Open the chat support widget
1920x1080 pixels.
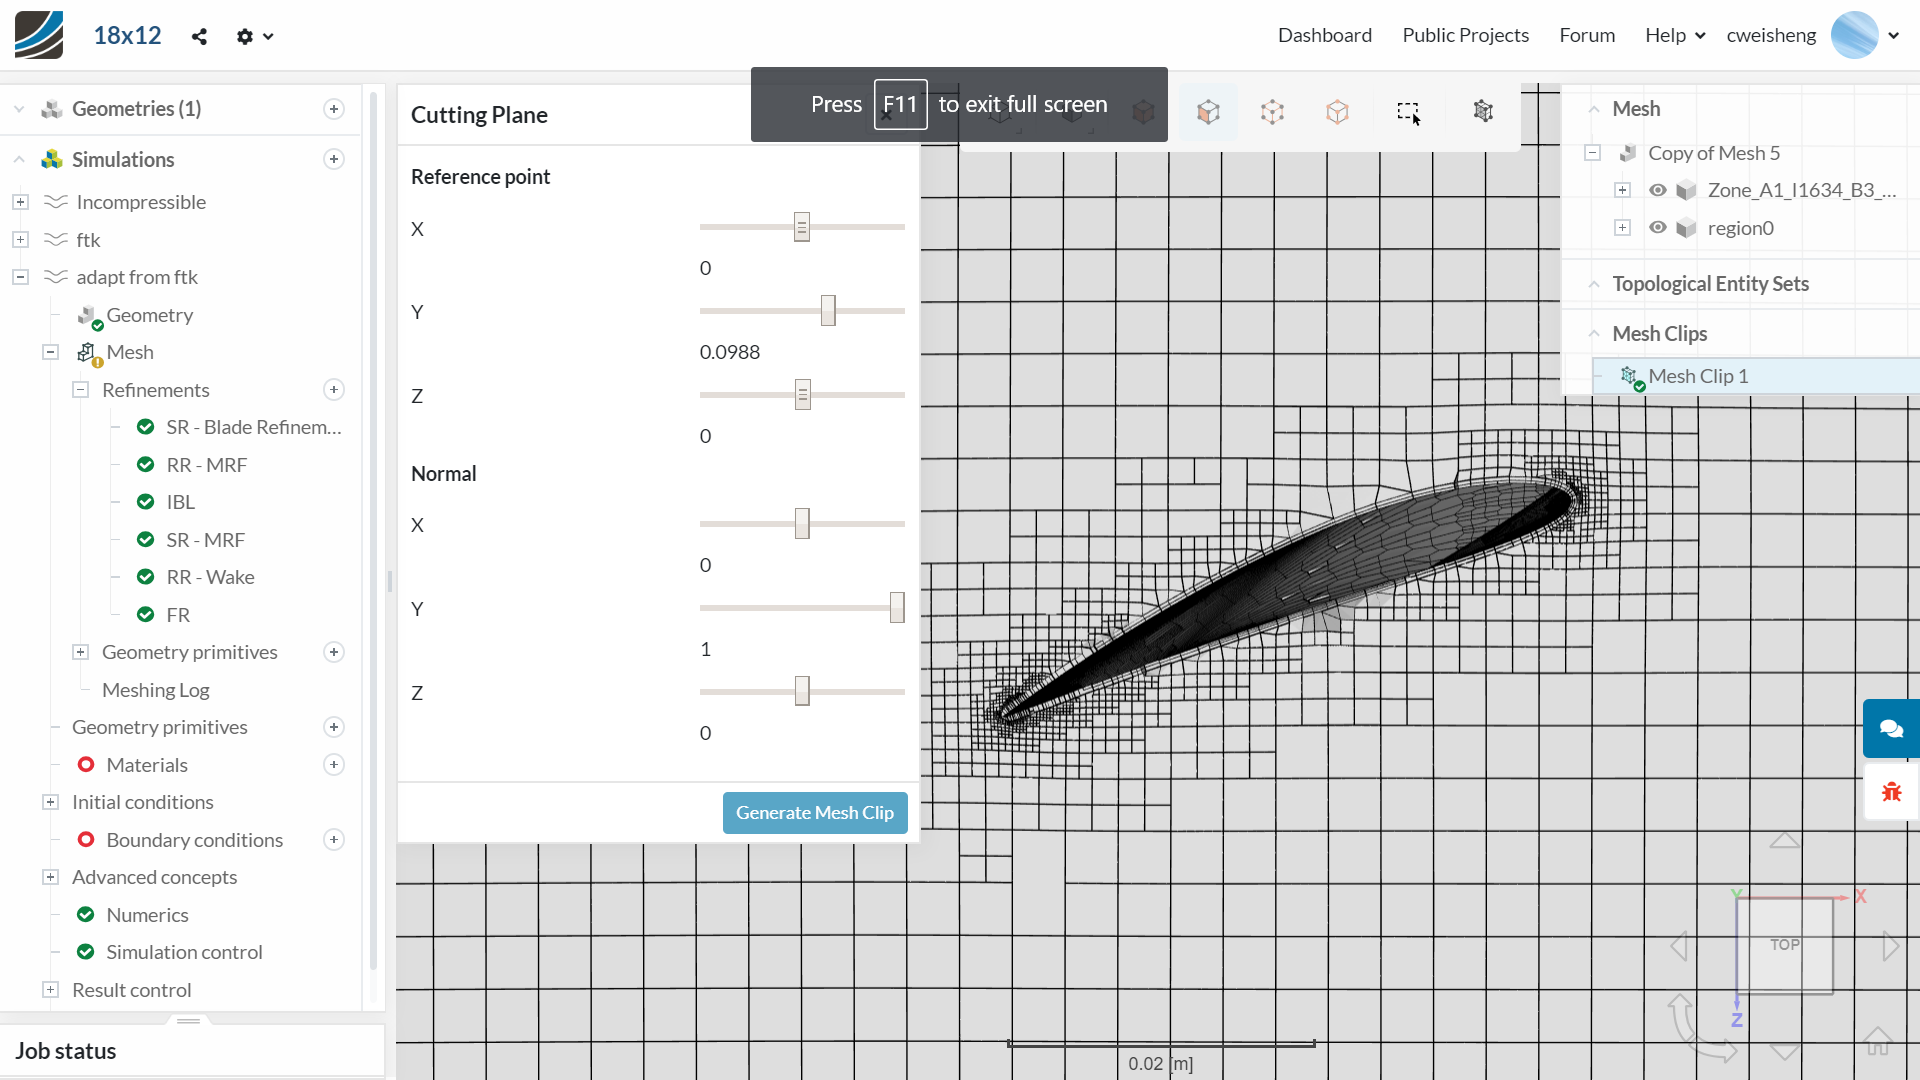tap(1891, 728)
